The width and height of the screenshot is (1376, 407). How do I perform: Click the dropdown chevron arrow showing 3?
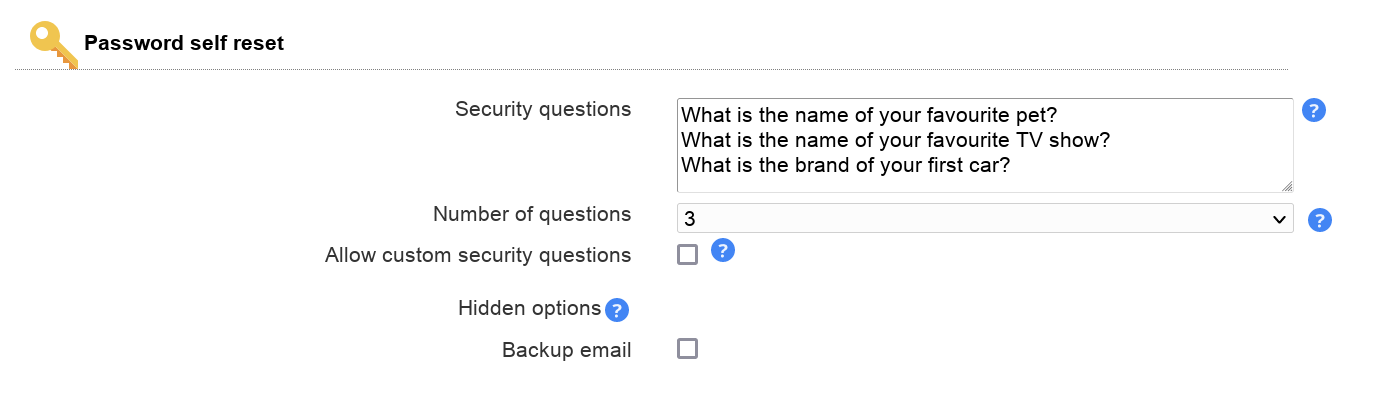pyautogui.click(x=1278, y=219)
